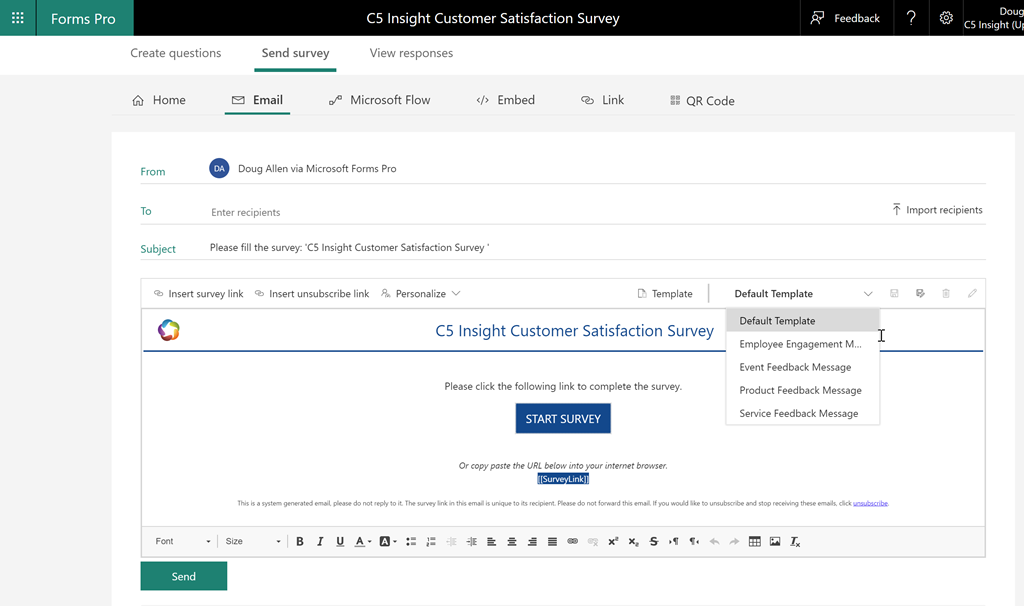Insert a table into the email
1024x606 pixels.
coord(755,541)
